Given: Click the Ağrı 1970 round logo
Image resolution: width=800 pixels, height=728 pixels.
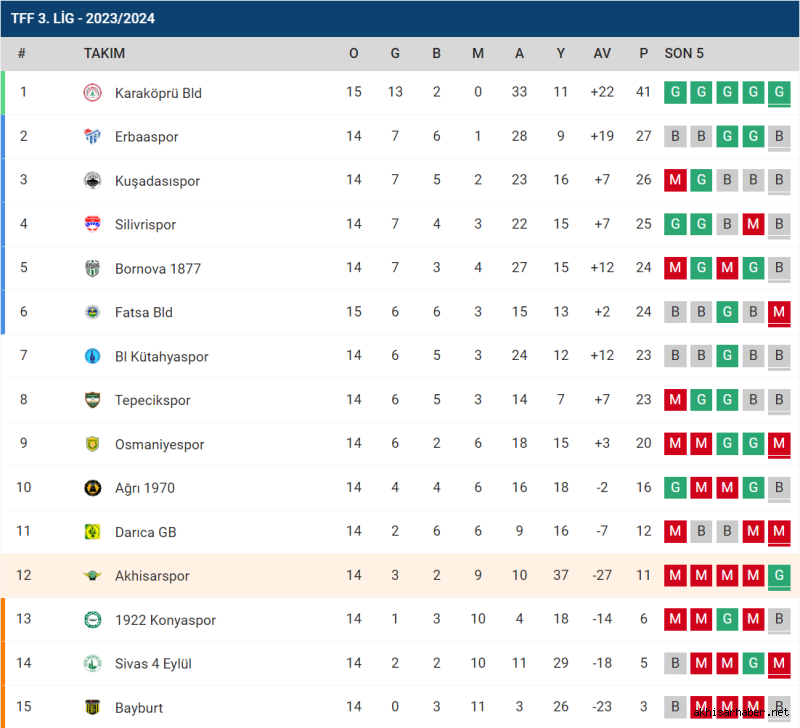Looking at the screenshot, I should [x=92, y=488].
